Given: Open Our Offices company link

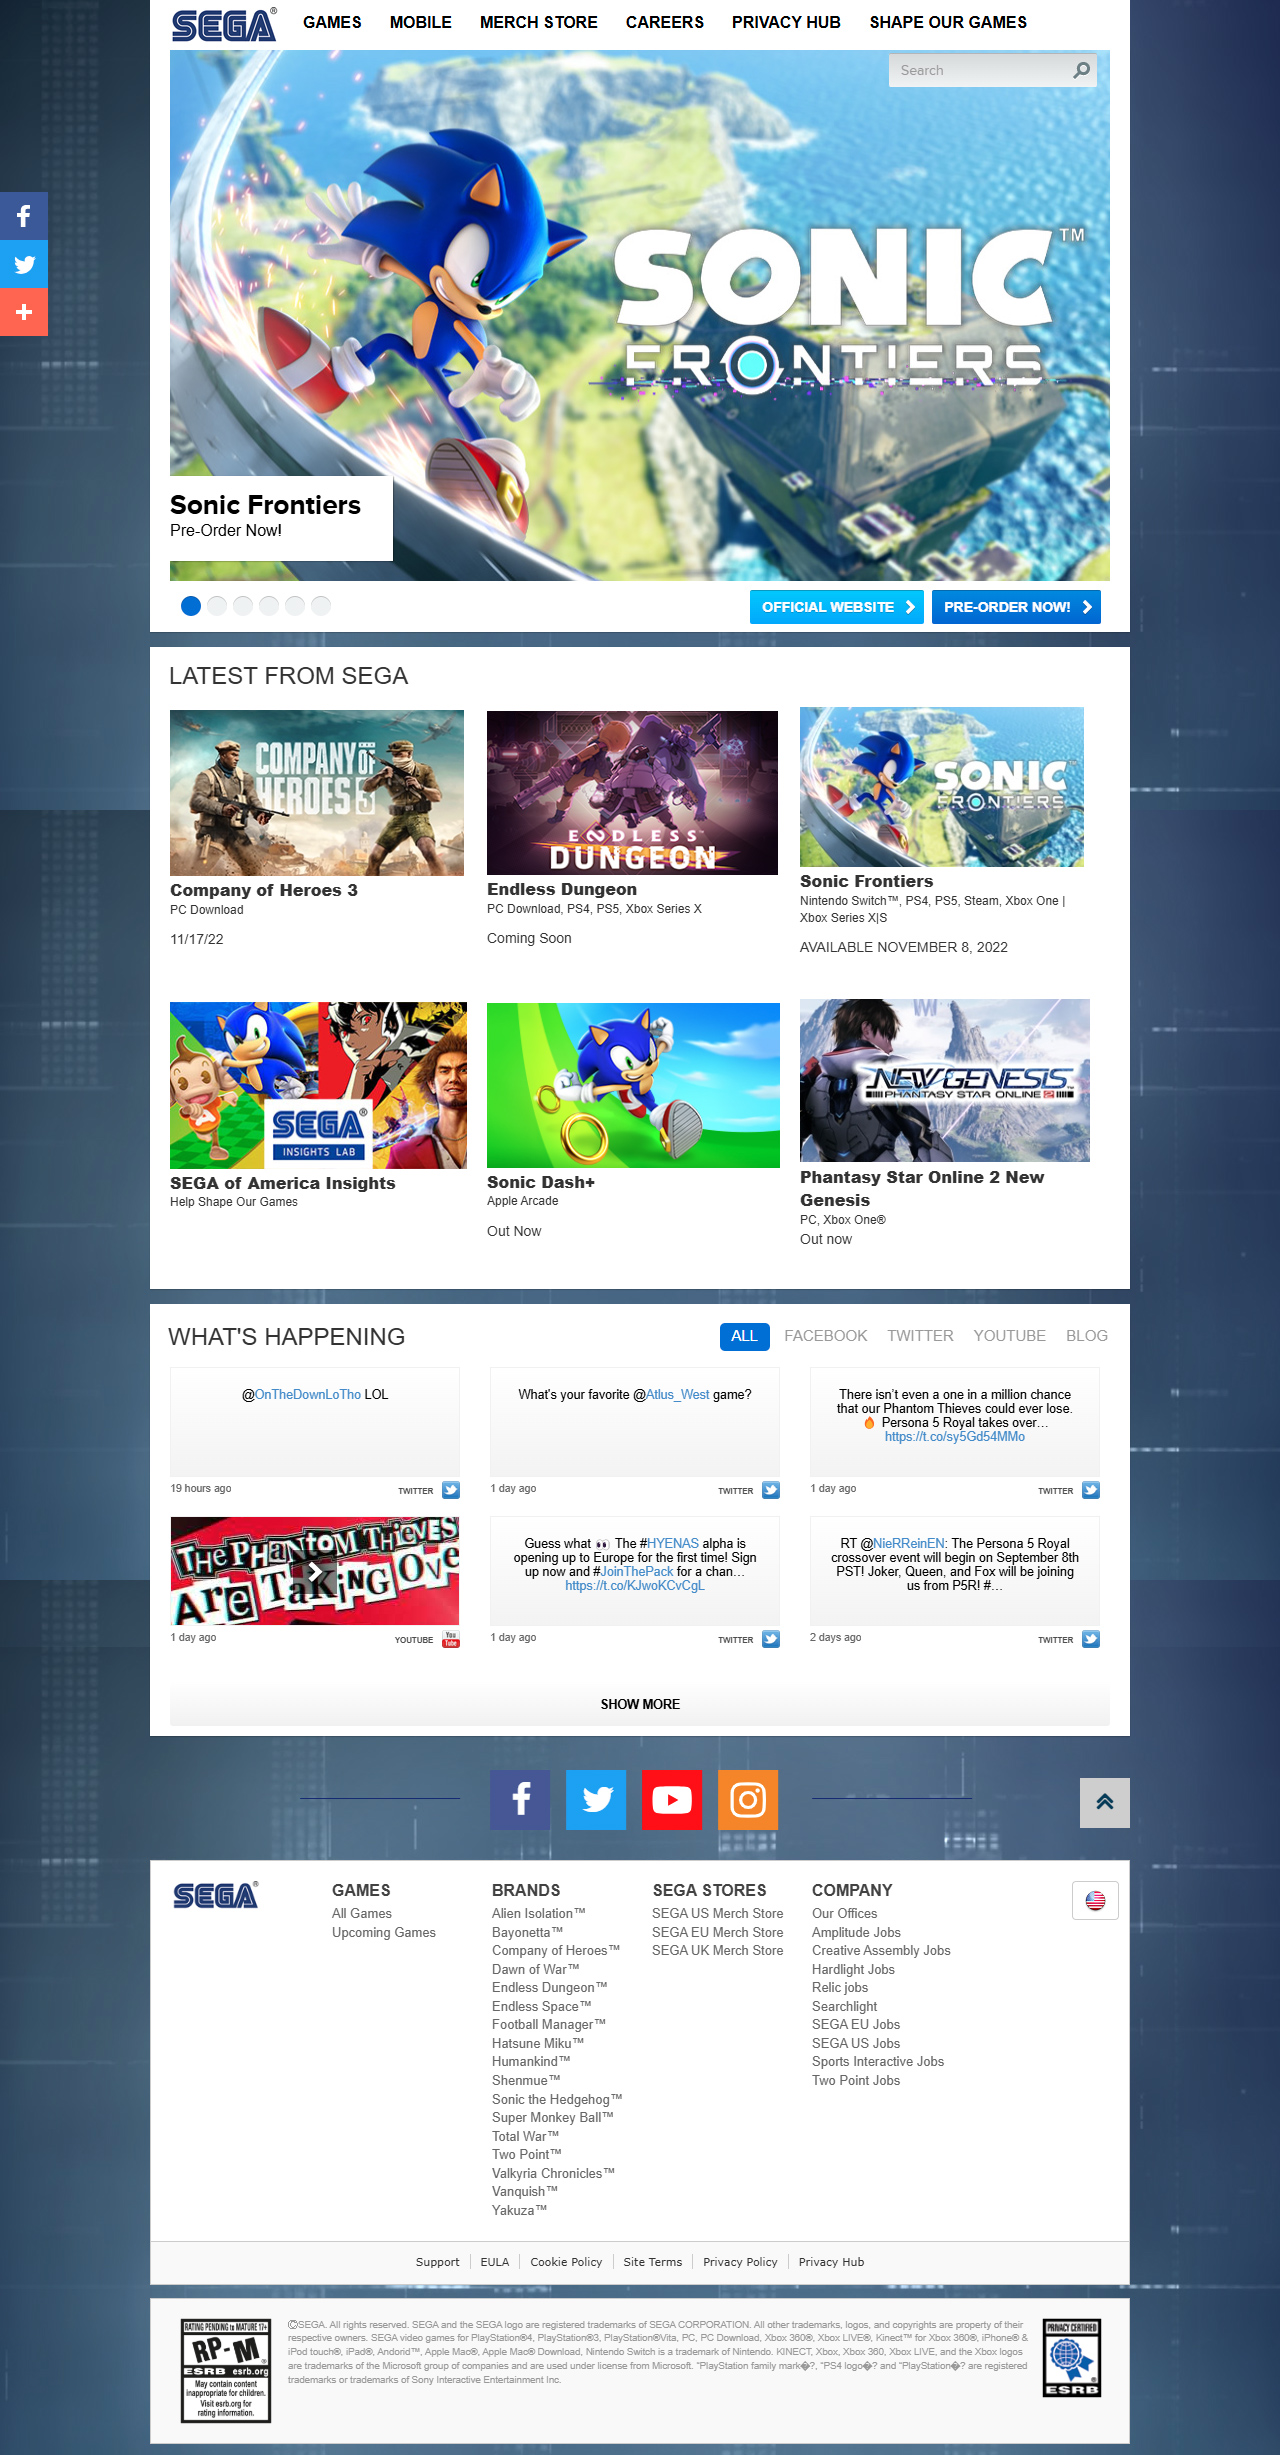Looking at the screenshot, I should [x=845, y=1913].
